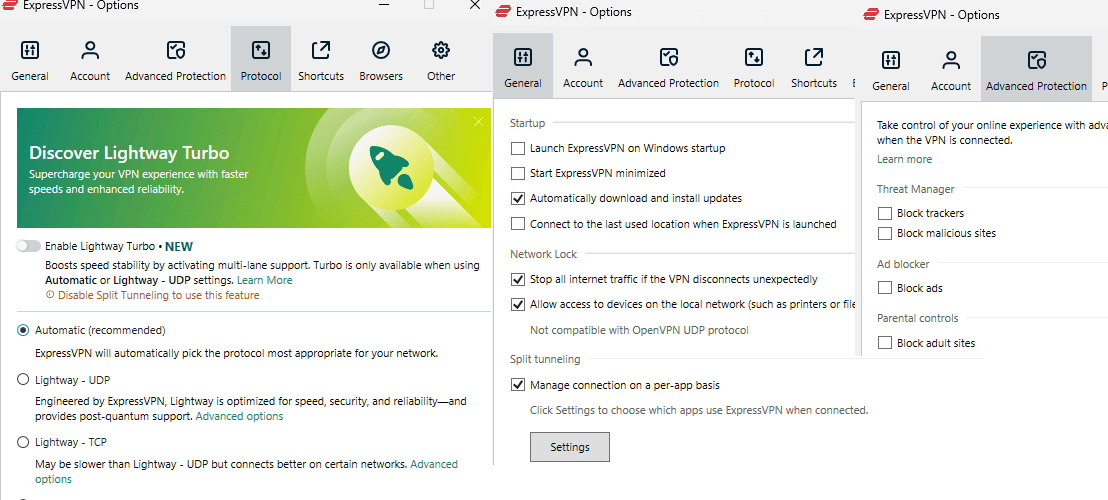Viewport: 1108px width, 500px height.
Task: Click the Network Lock section heading
Action: (543, 254)
